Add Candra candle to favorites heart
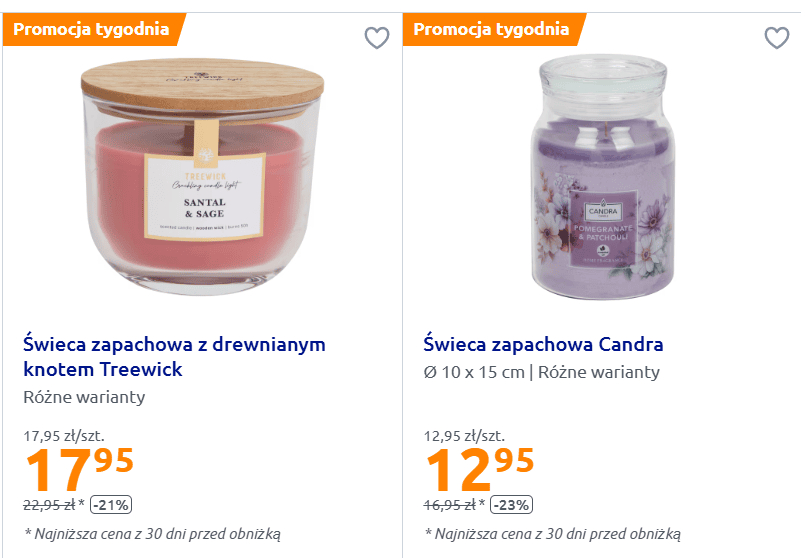 point(776,38)
